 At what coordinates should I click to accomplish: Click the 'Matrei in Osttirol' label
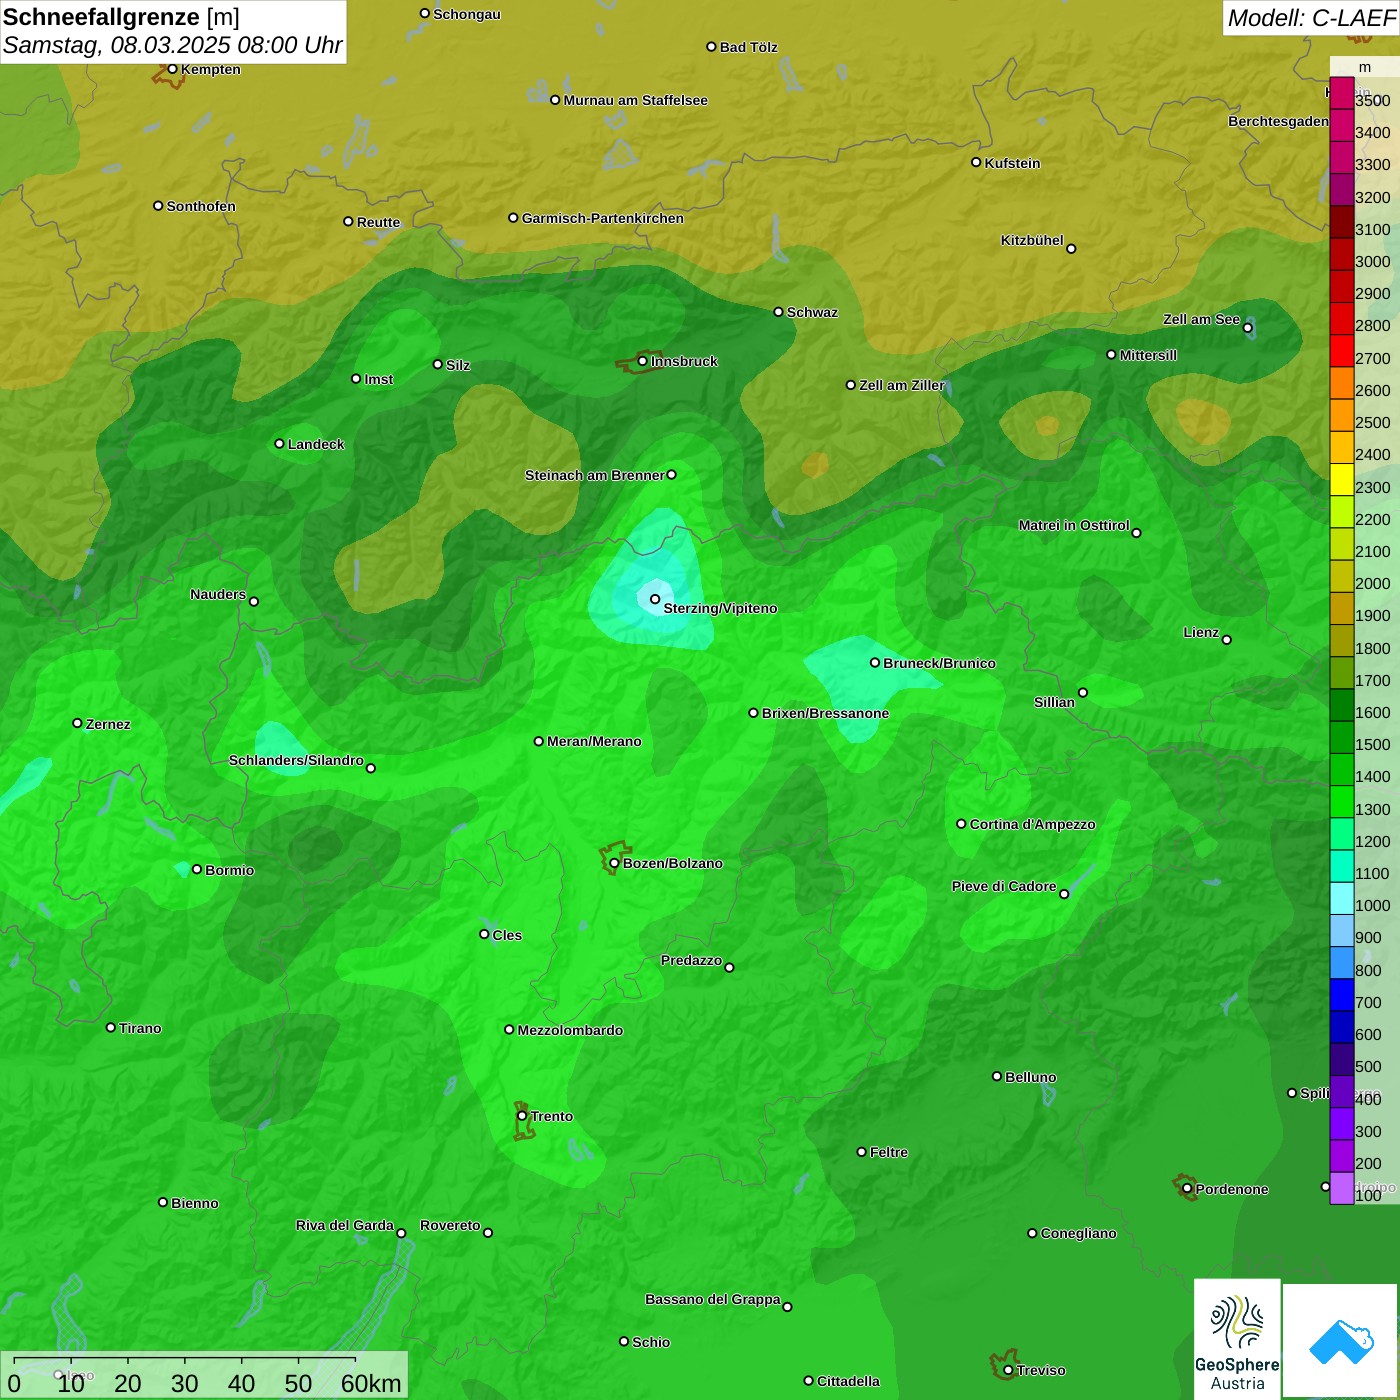pyautogui.click(x=1074, y=525)
